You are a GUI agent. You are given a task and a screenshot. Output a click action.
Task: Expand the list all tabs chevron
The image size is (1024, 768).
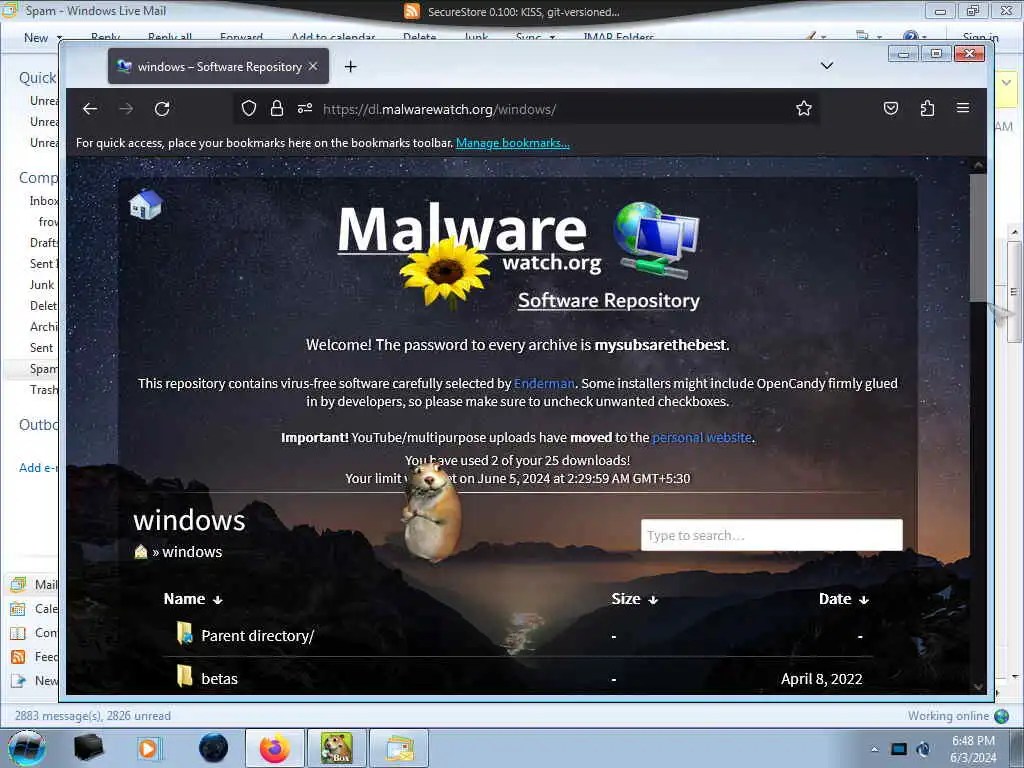(827, 66)
